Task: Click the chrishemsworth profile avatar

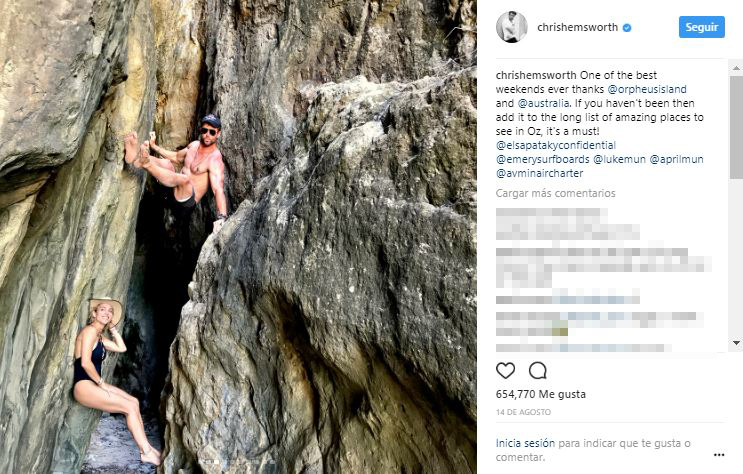Action: click(x=513, y=27)
